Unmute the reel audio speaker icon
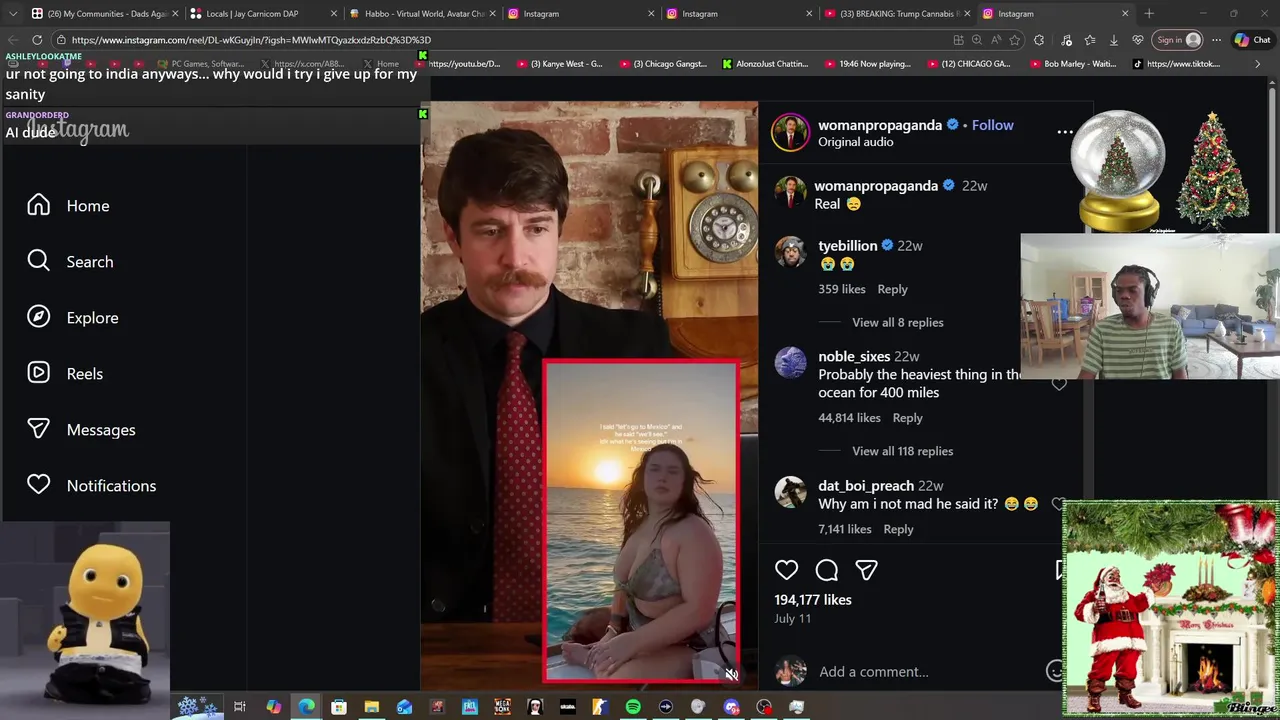The image size is (1280, 720). (x=731, y=675)
